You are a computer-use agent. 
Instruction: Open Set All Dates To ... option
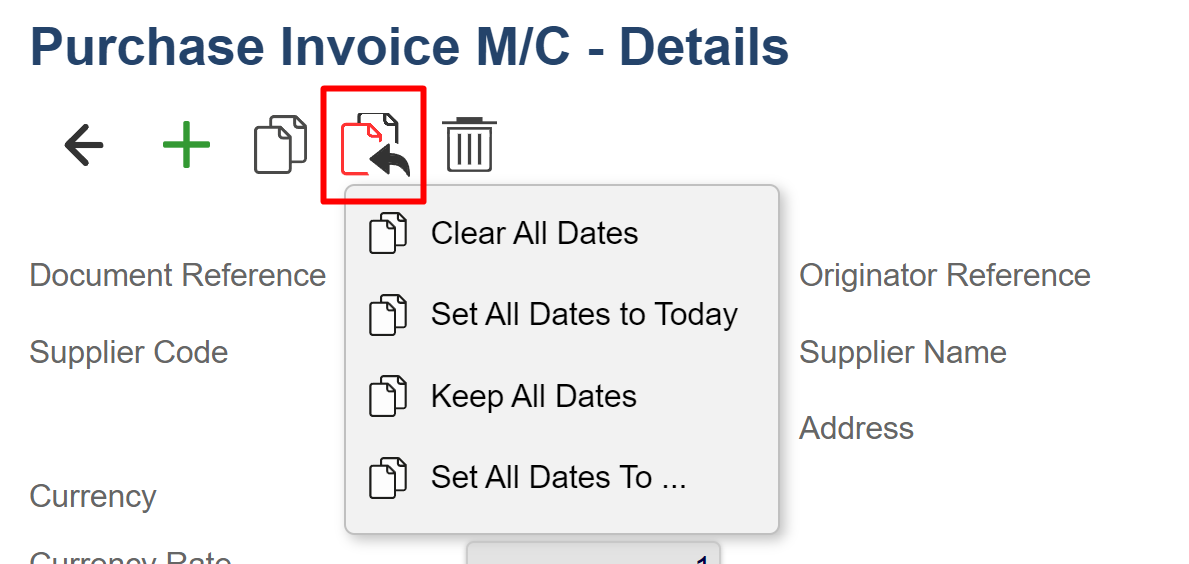[x=558, y=478]
